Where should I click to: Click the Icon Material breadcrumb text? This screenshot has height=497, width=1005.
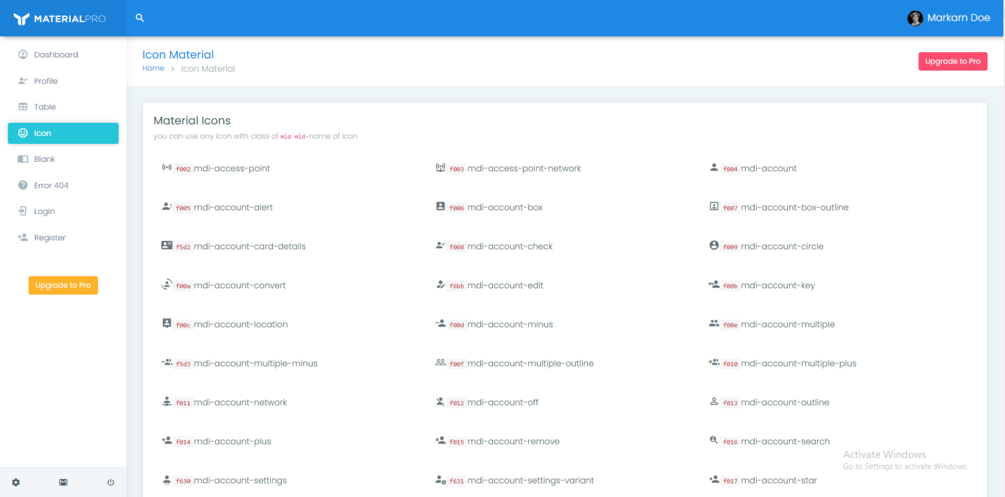tap(208, 69)
